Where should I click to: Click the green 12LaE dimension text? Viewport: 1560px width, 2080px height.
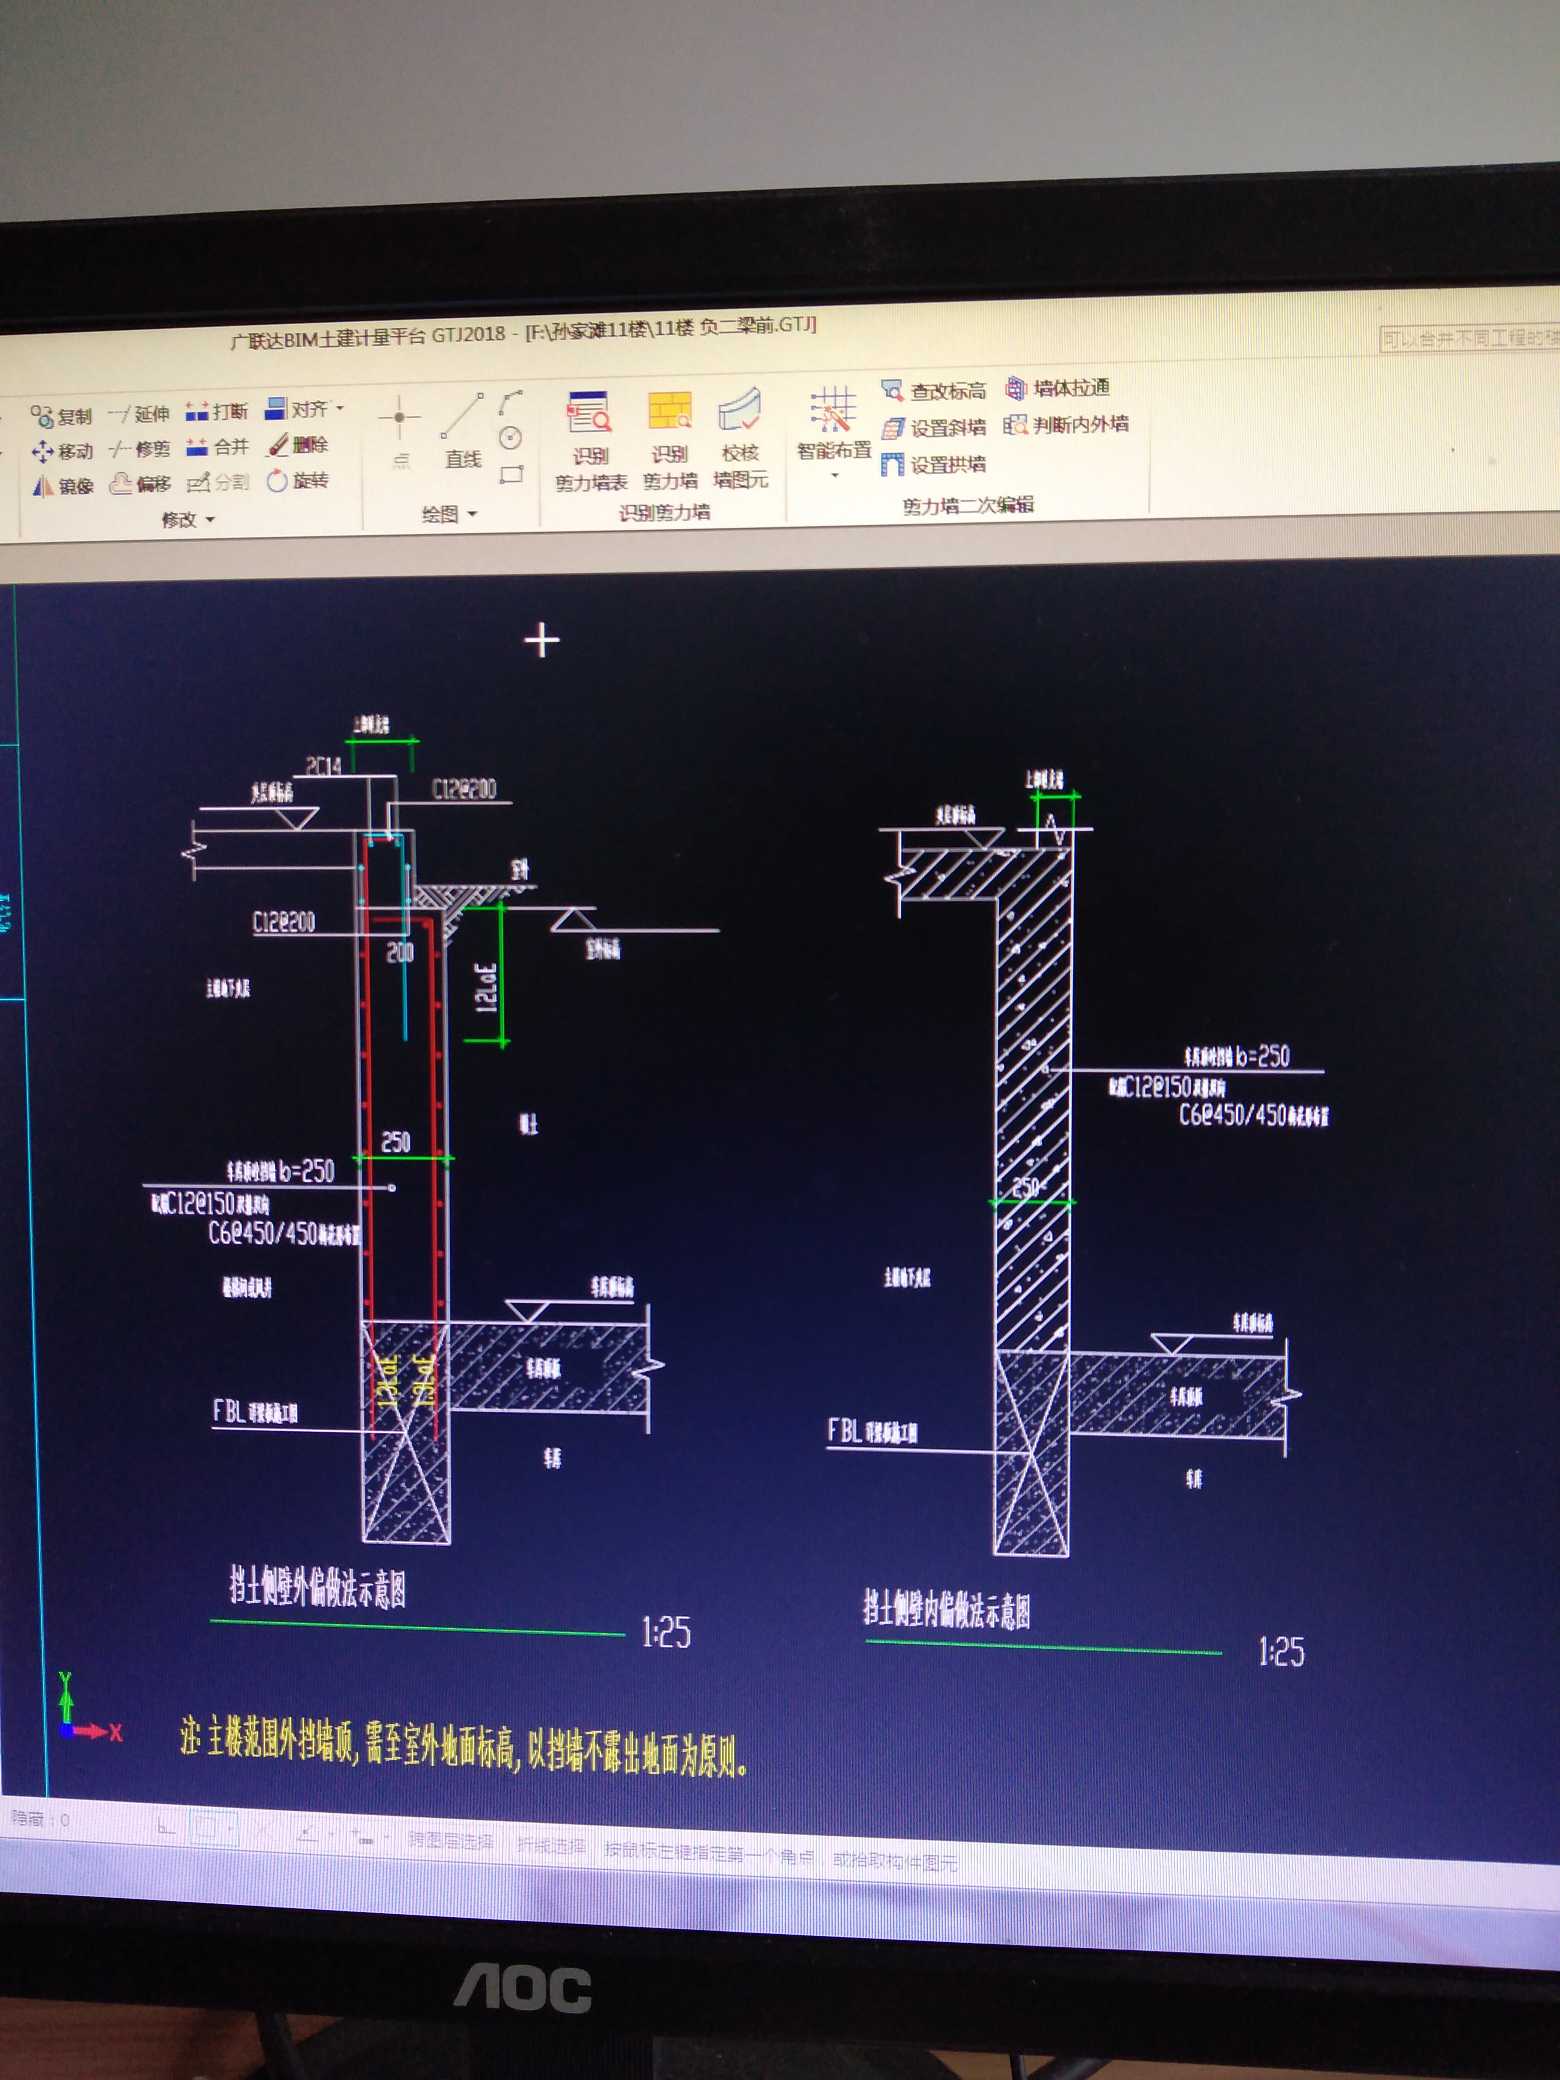coord(485,987)
